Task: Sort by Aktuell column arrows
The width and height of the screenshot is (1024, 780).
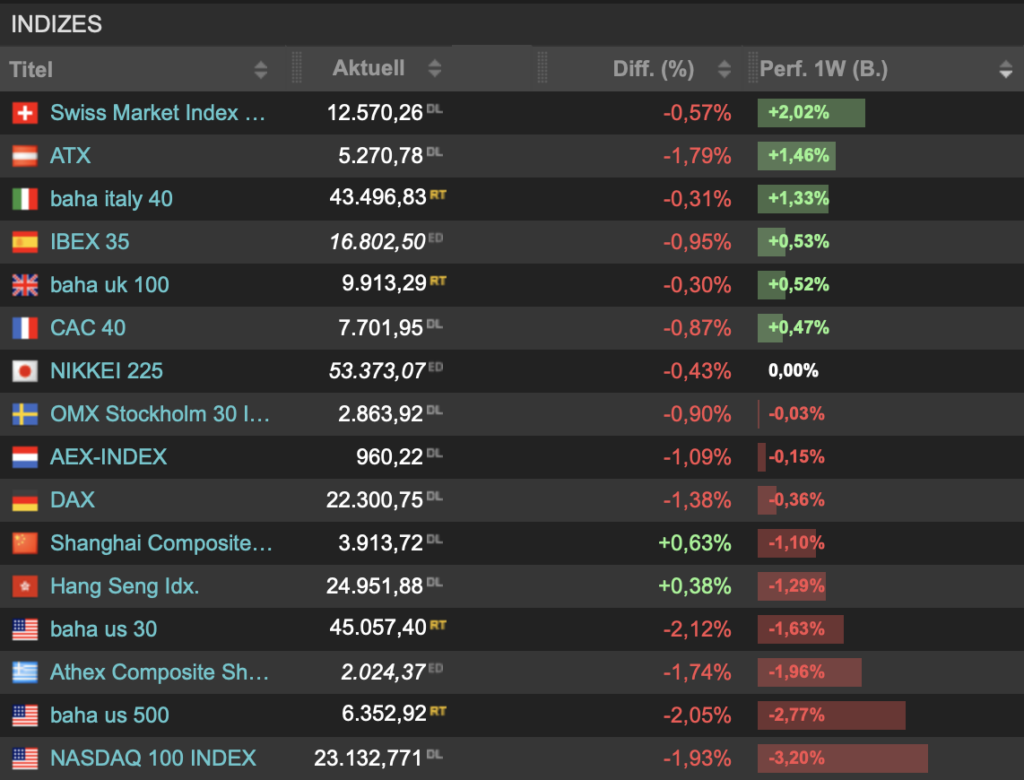Action: tap(434, 69)
